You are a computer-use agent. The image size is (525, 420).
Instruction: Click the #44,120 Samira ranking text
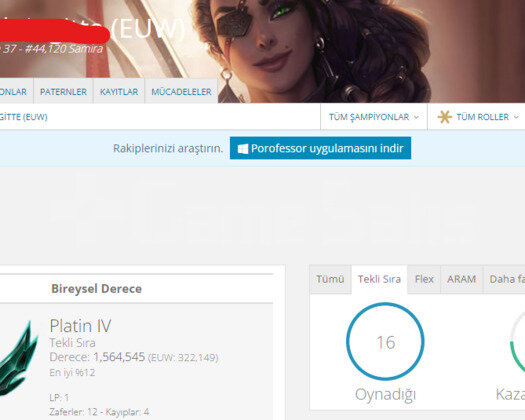pos(64,49)
